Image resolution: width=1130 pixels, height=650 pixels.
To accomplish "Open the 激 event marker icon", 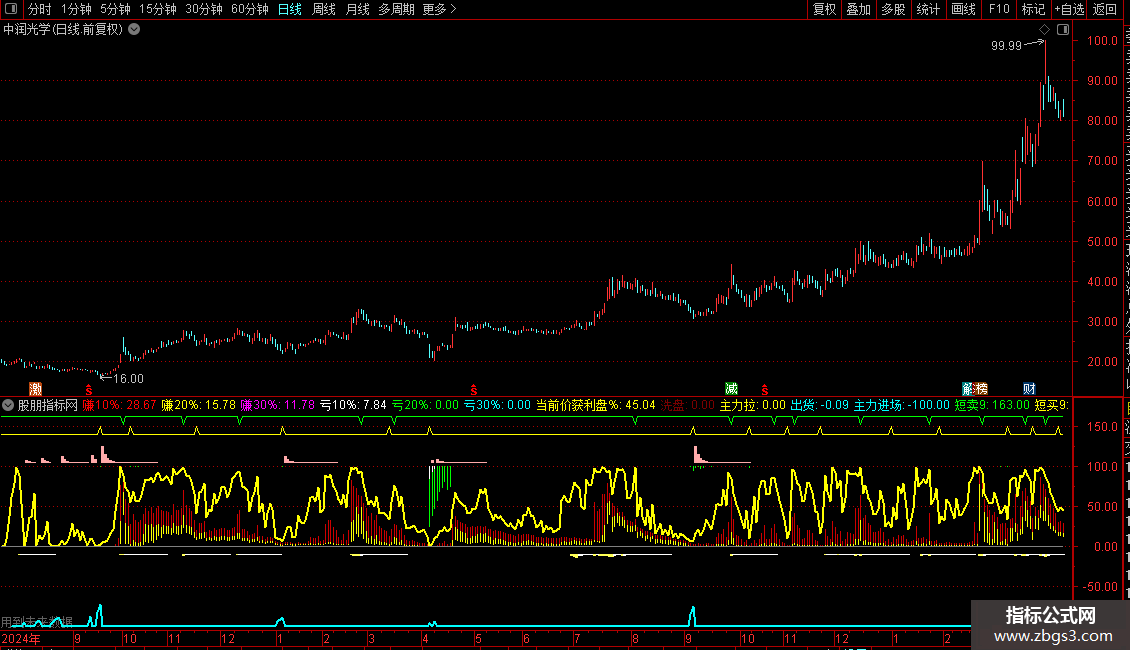I will (x=35, y=389).
